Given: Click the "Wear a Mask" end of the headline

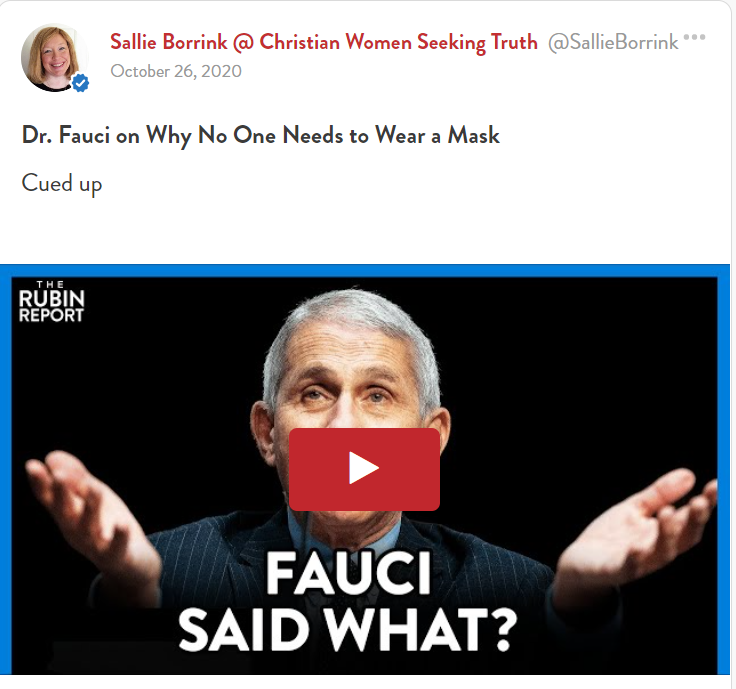Looking at the screenshot, I should (437, 136).
